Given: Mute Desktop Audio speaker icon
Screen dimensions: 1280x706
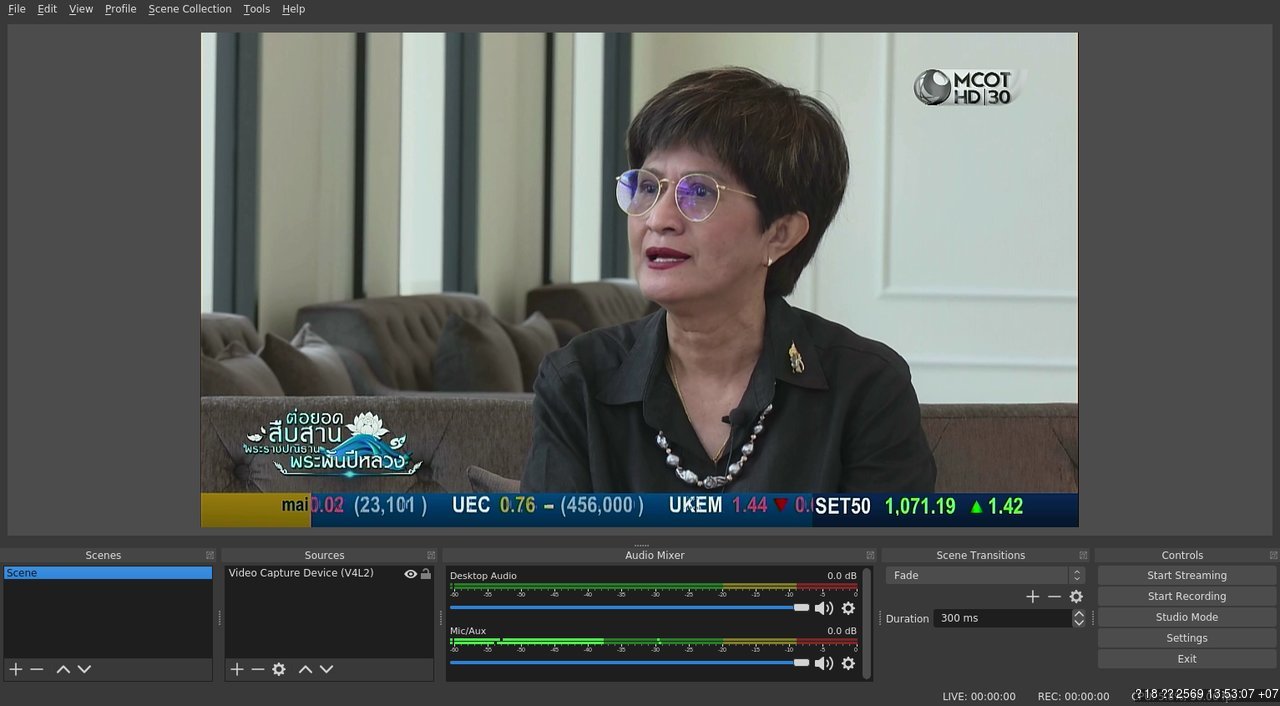Looking at the screenshot, I should pyautogui.click(x=824, y=608).
